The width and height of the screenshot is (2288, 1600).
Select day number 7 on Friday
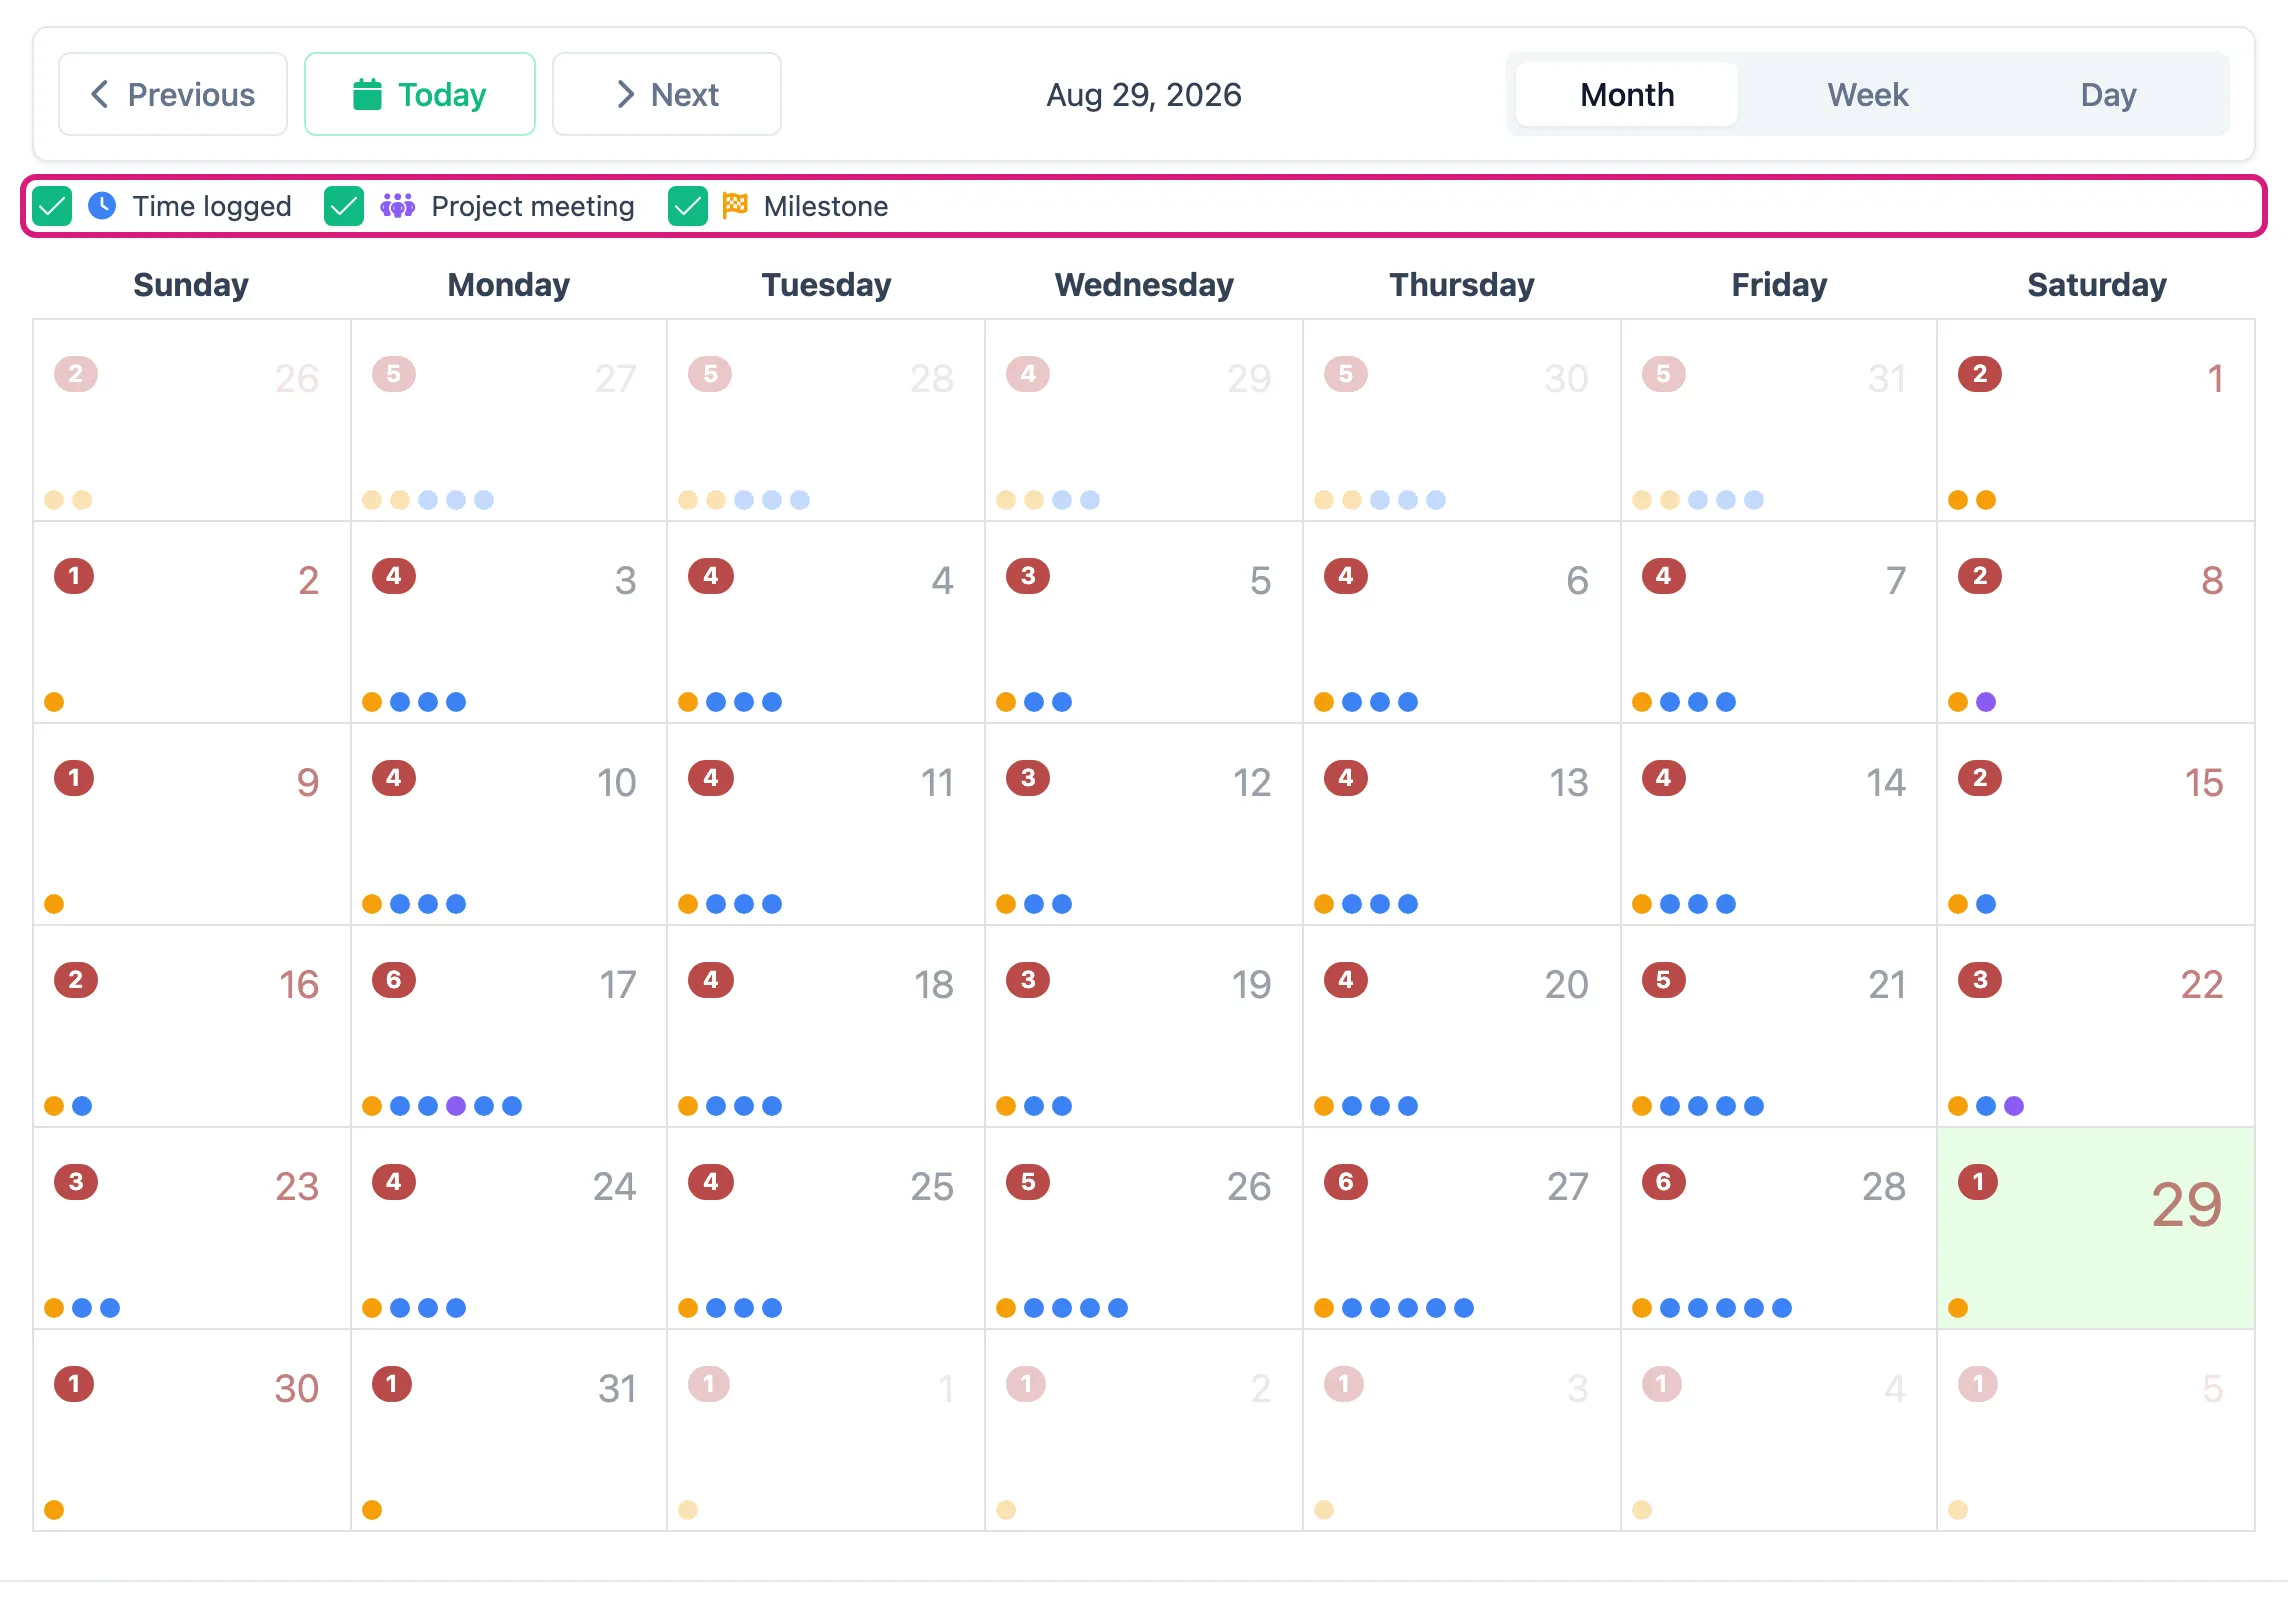1895,581
